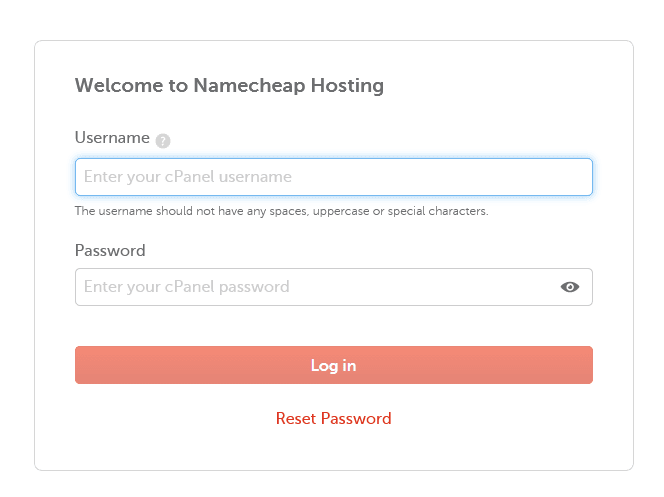
Task: Click the Username label text
Action: click(112, 138)
